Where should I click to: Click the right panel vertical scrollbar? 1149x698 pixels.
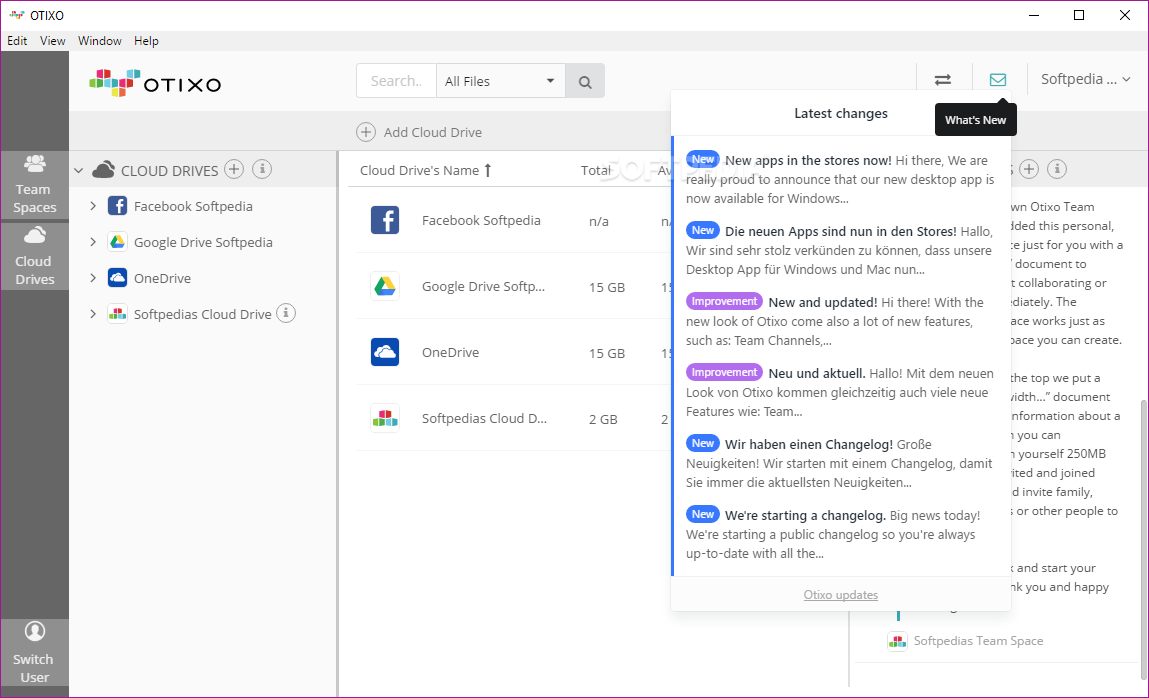pyautogui.click(x=1144, y=542)
